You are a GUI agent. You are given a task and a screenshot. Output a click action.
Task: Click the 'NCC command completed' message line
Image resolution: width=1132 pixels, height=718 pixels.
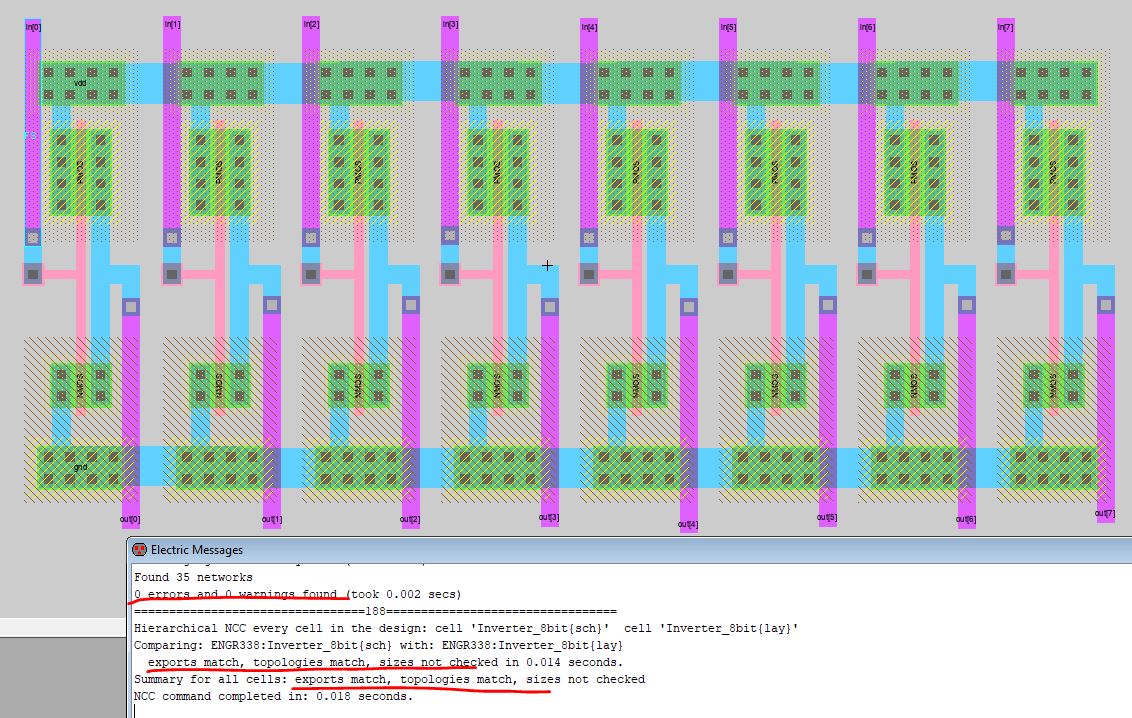pyautogui.click(x=272, y=696)
